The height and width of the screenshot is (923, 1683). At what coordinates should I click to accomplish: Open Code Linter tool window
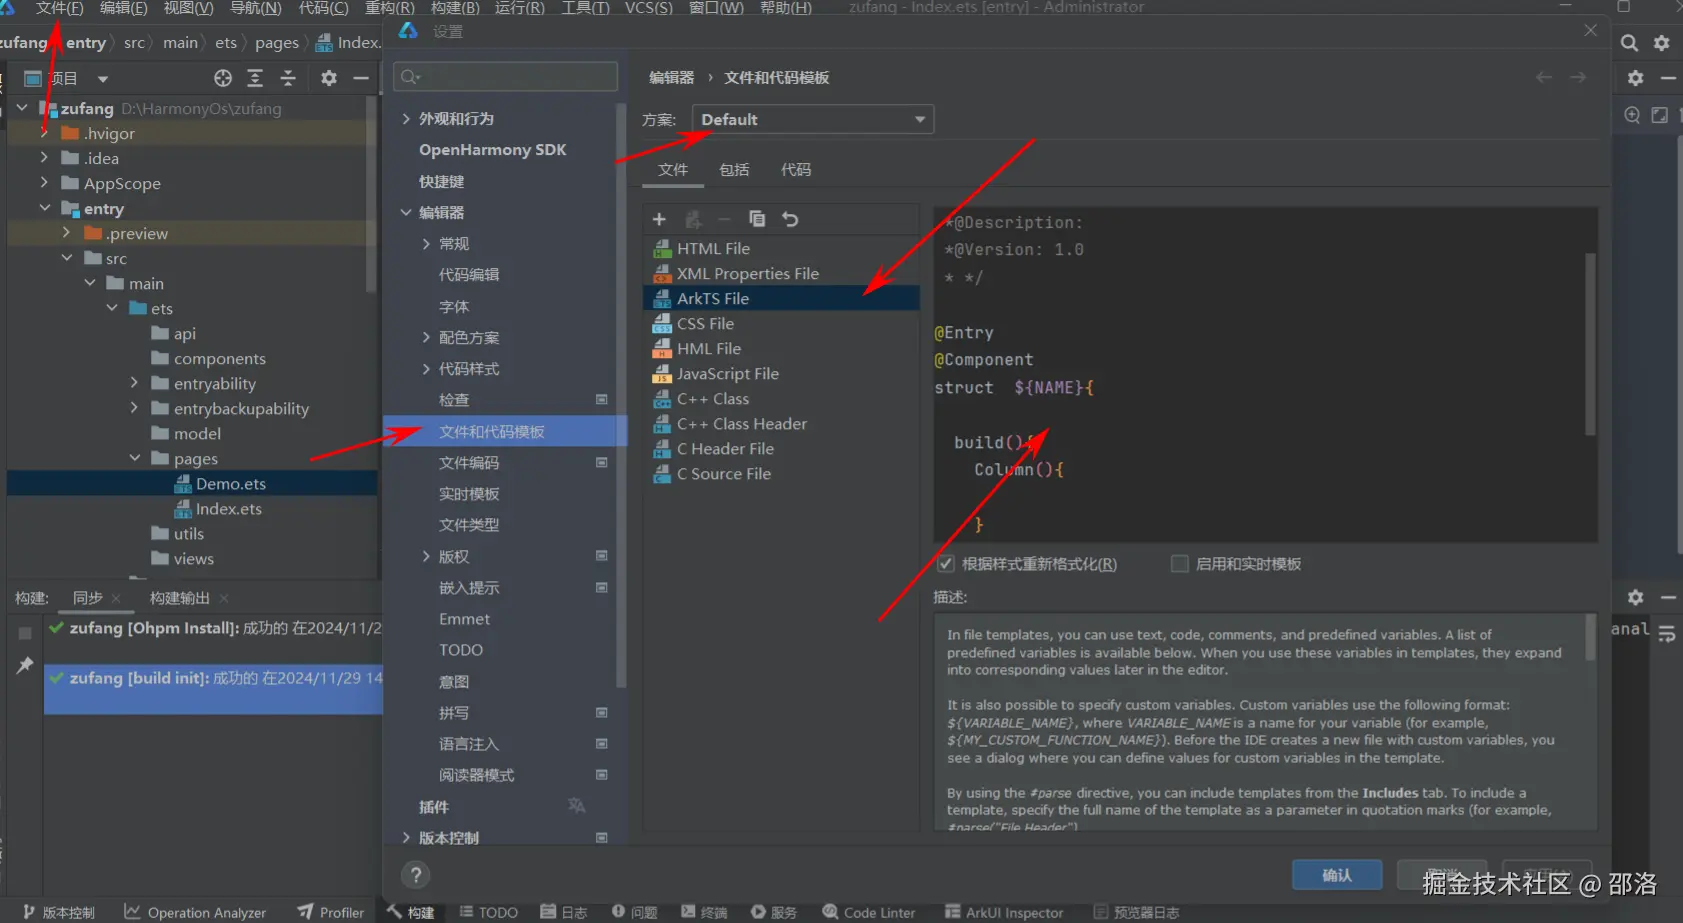click(x=869, y=912)
